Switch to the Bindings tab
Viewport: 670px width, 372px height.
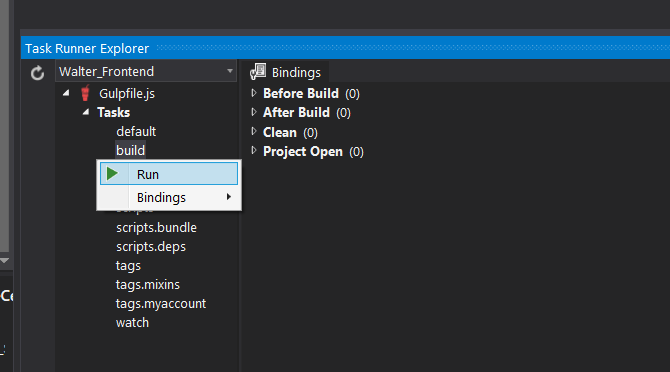pos(285,72)
